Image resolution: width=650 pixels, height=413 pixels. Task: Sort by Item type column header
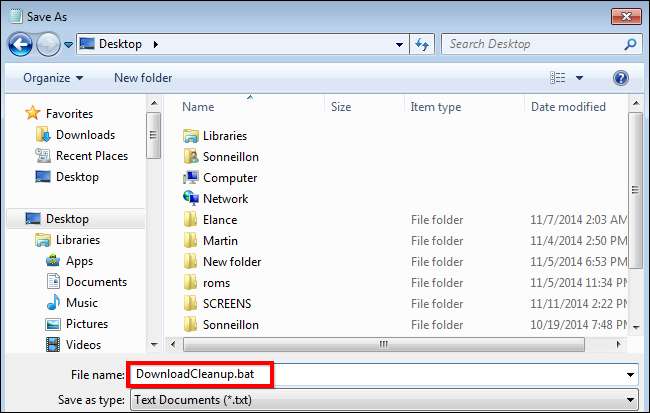(x=436, y=107)
